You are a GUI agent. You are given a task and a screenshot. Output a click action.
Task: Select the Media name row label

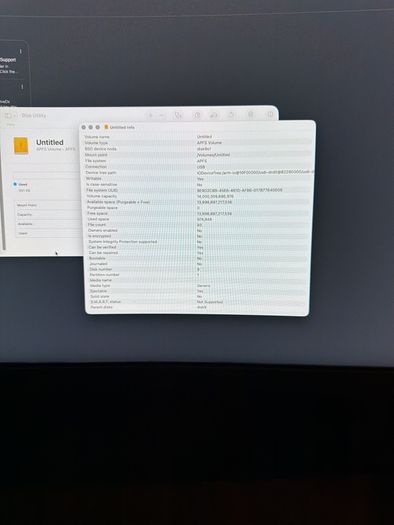click(101, 280)
